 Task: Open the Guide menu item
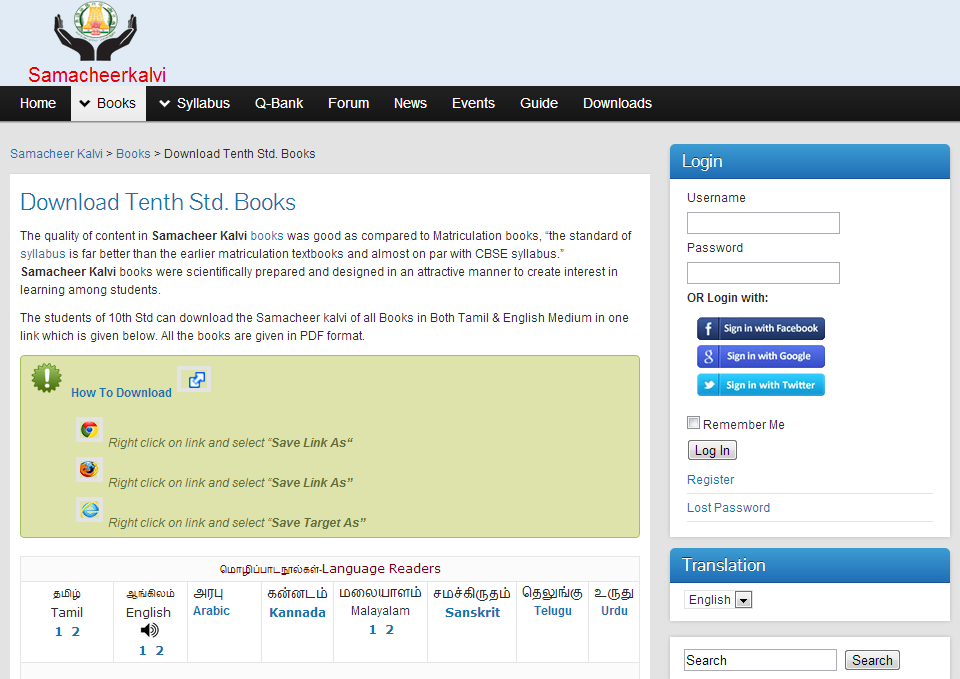[x=539, y=103]
